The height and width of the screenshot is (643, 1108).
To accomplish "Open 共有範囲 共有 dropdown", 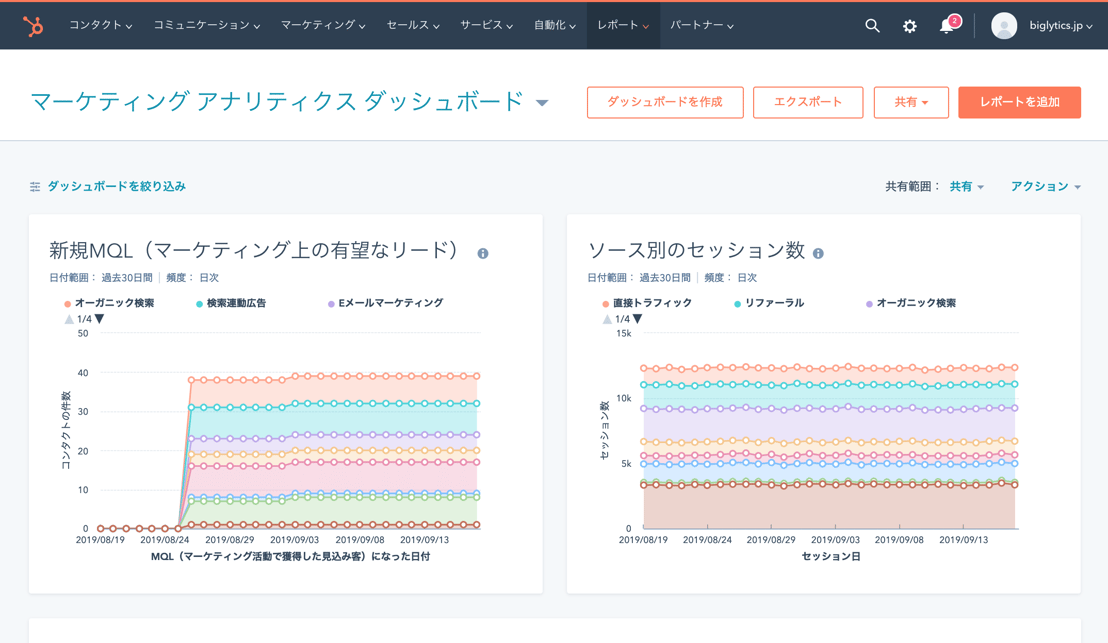I will click(x=967, y=187).
